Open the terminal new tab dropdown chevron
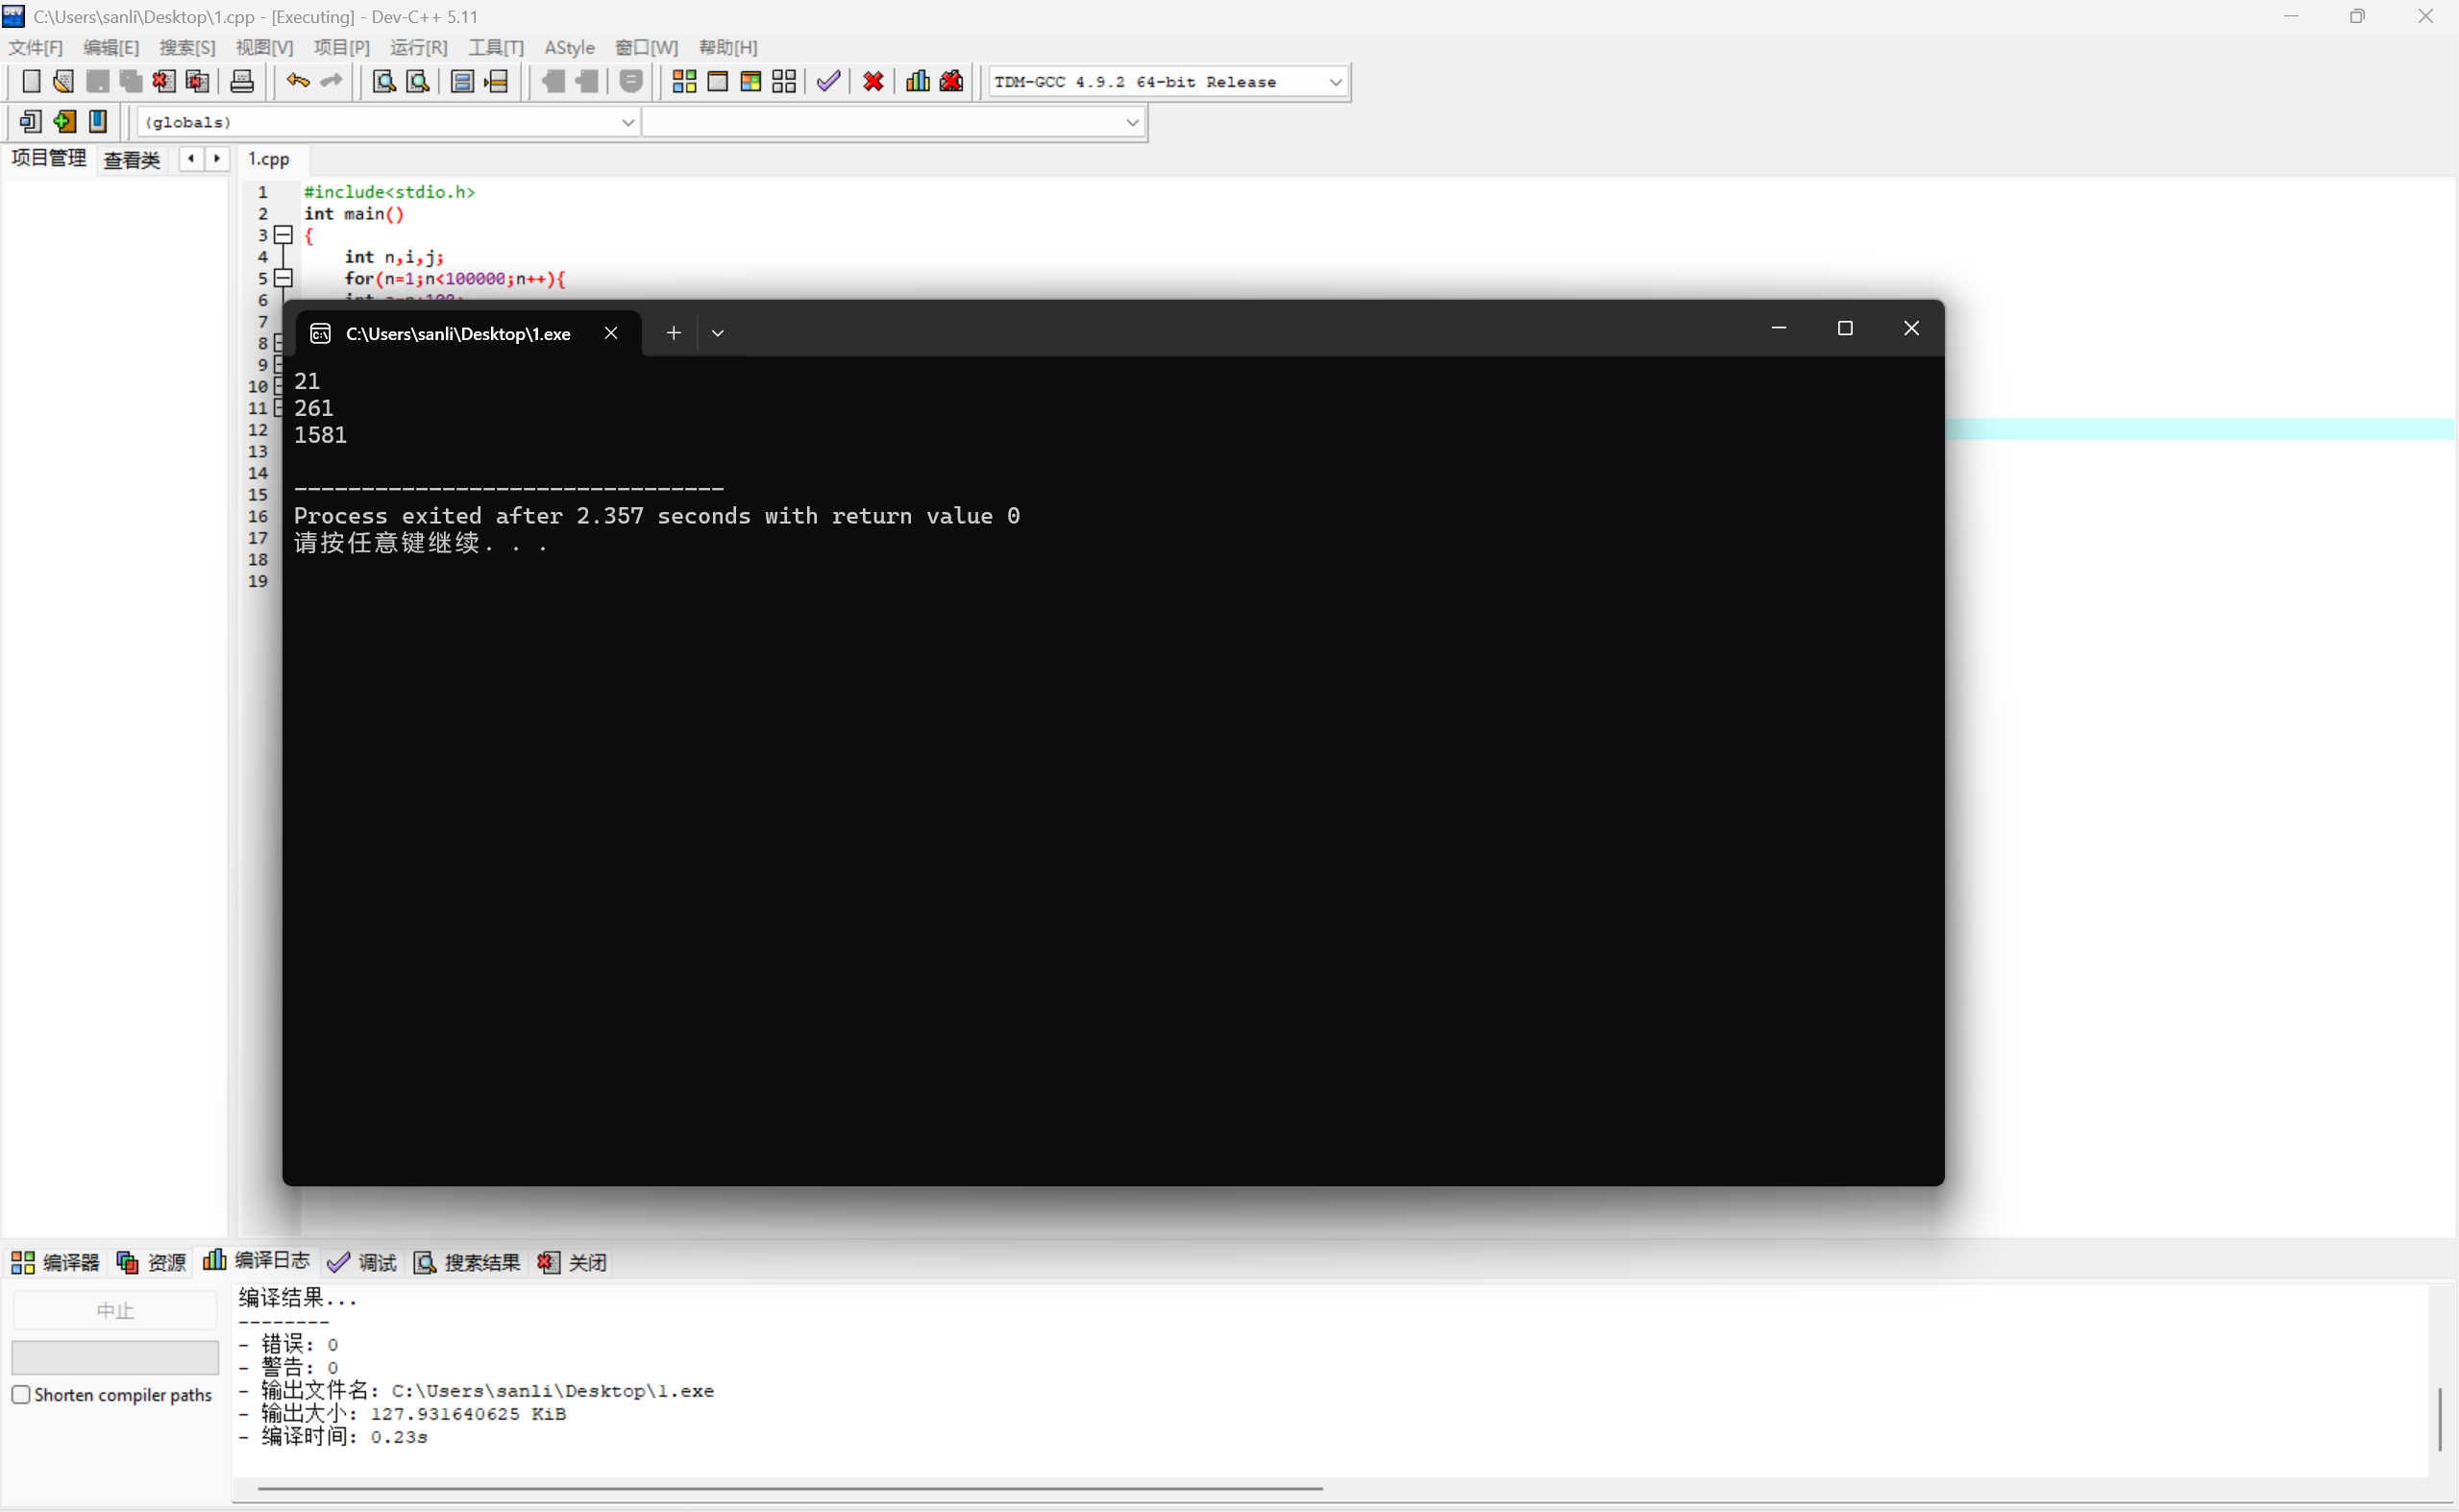 click(x=717, y=333)
